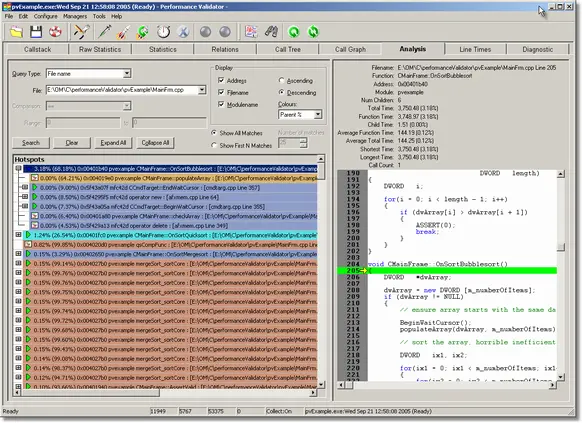
Task: Open a session with the folder icon
Action: point(16,32)
